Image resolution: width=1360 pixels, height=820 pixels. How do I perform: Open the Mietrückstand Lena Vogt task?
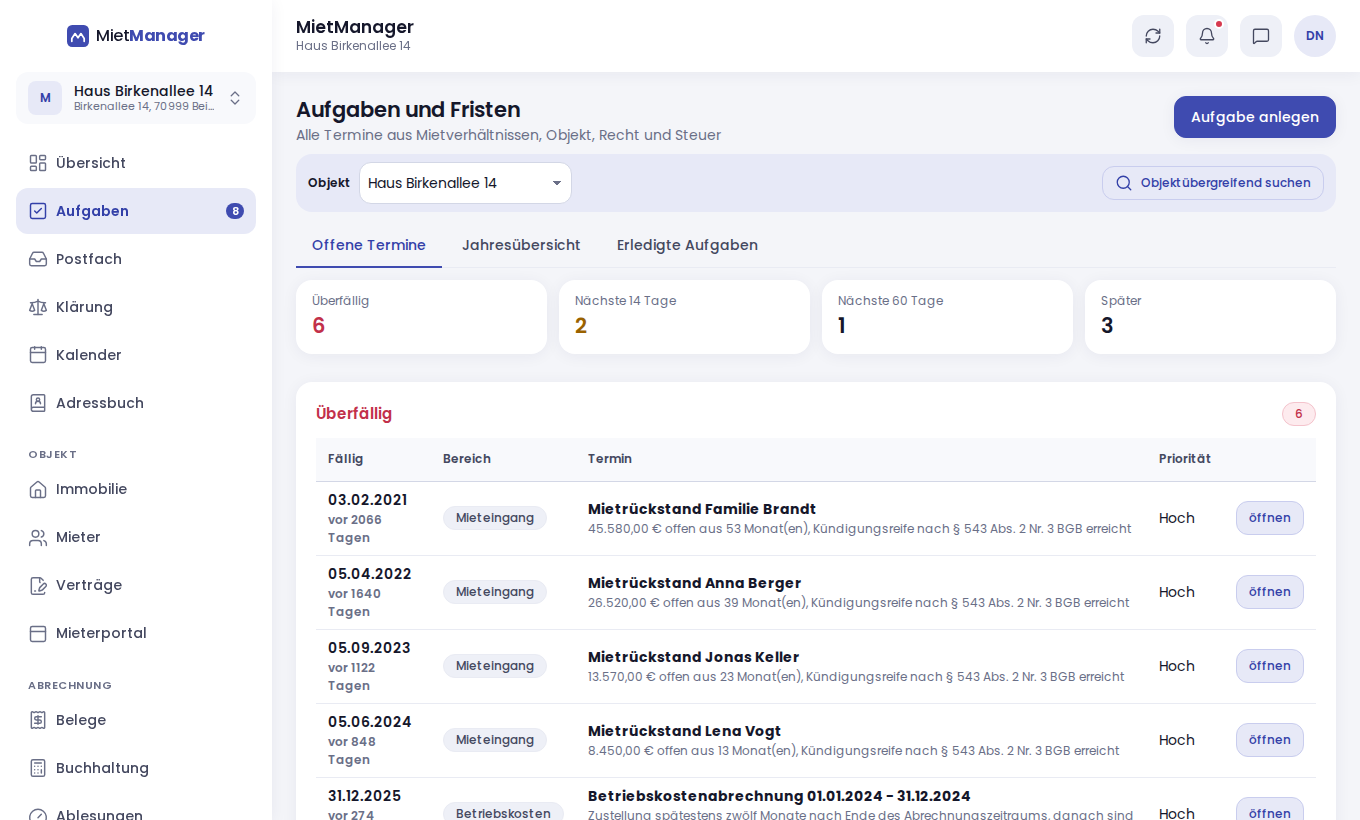1270,740
